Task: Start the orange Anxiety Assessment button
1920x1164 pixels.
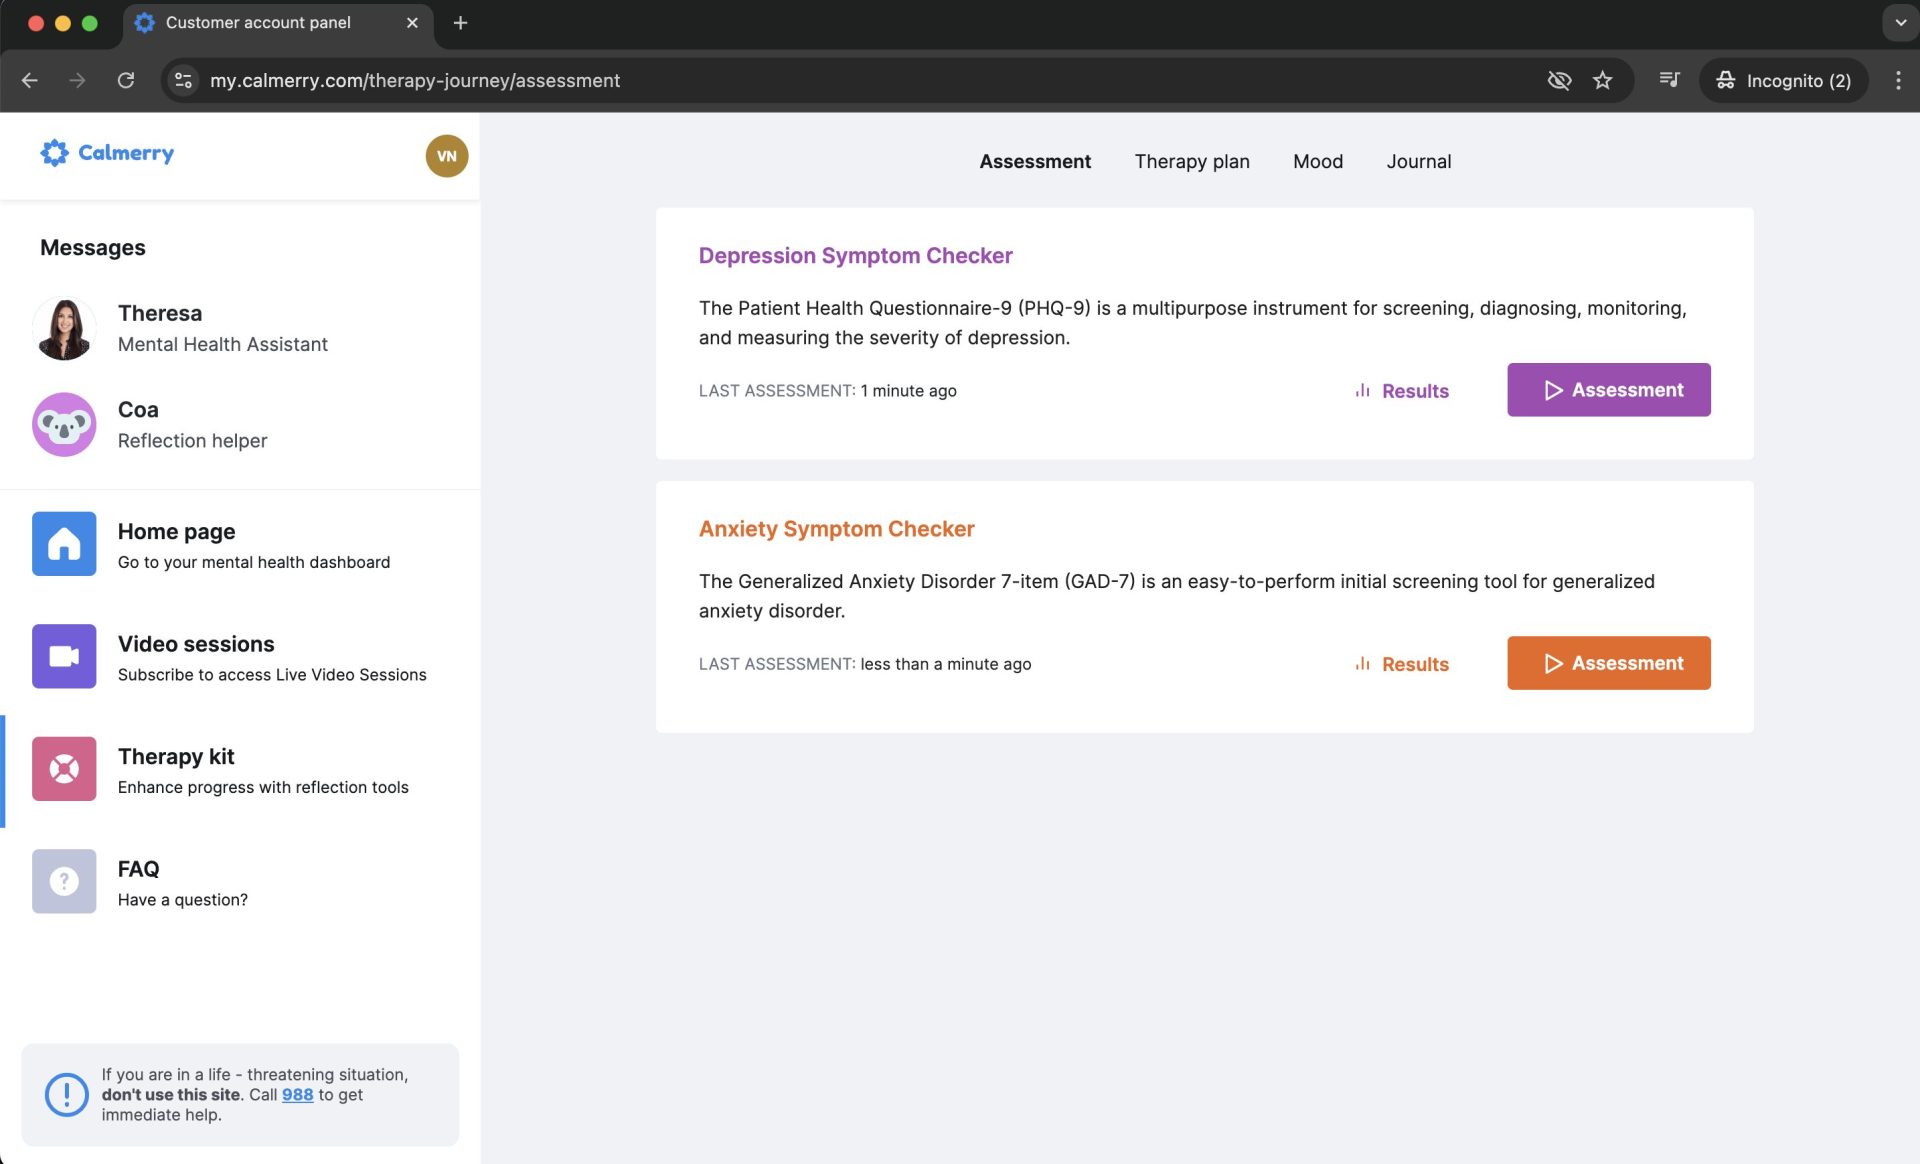Action: click(x=1608, y=663)
